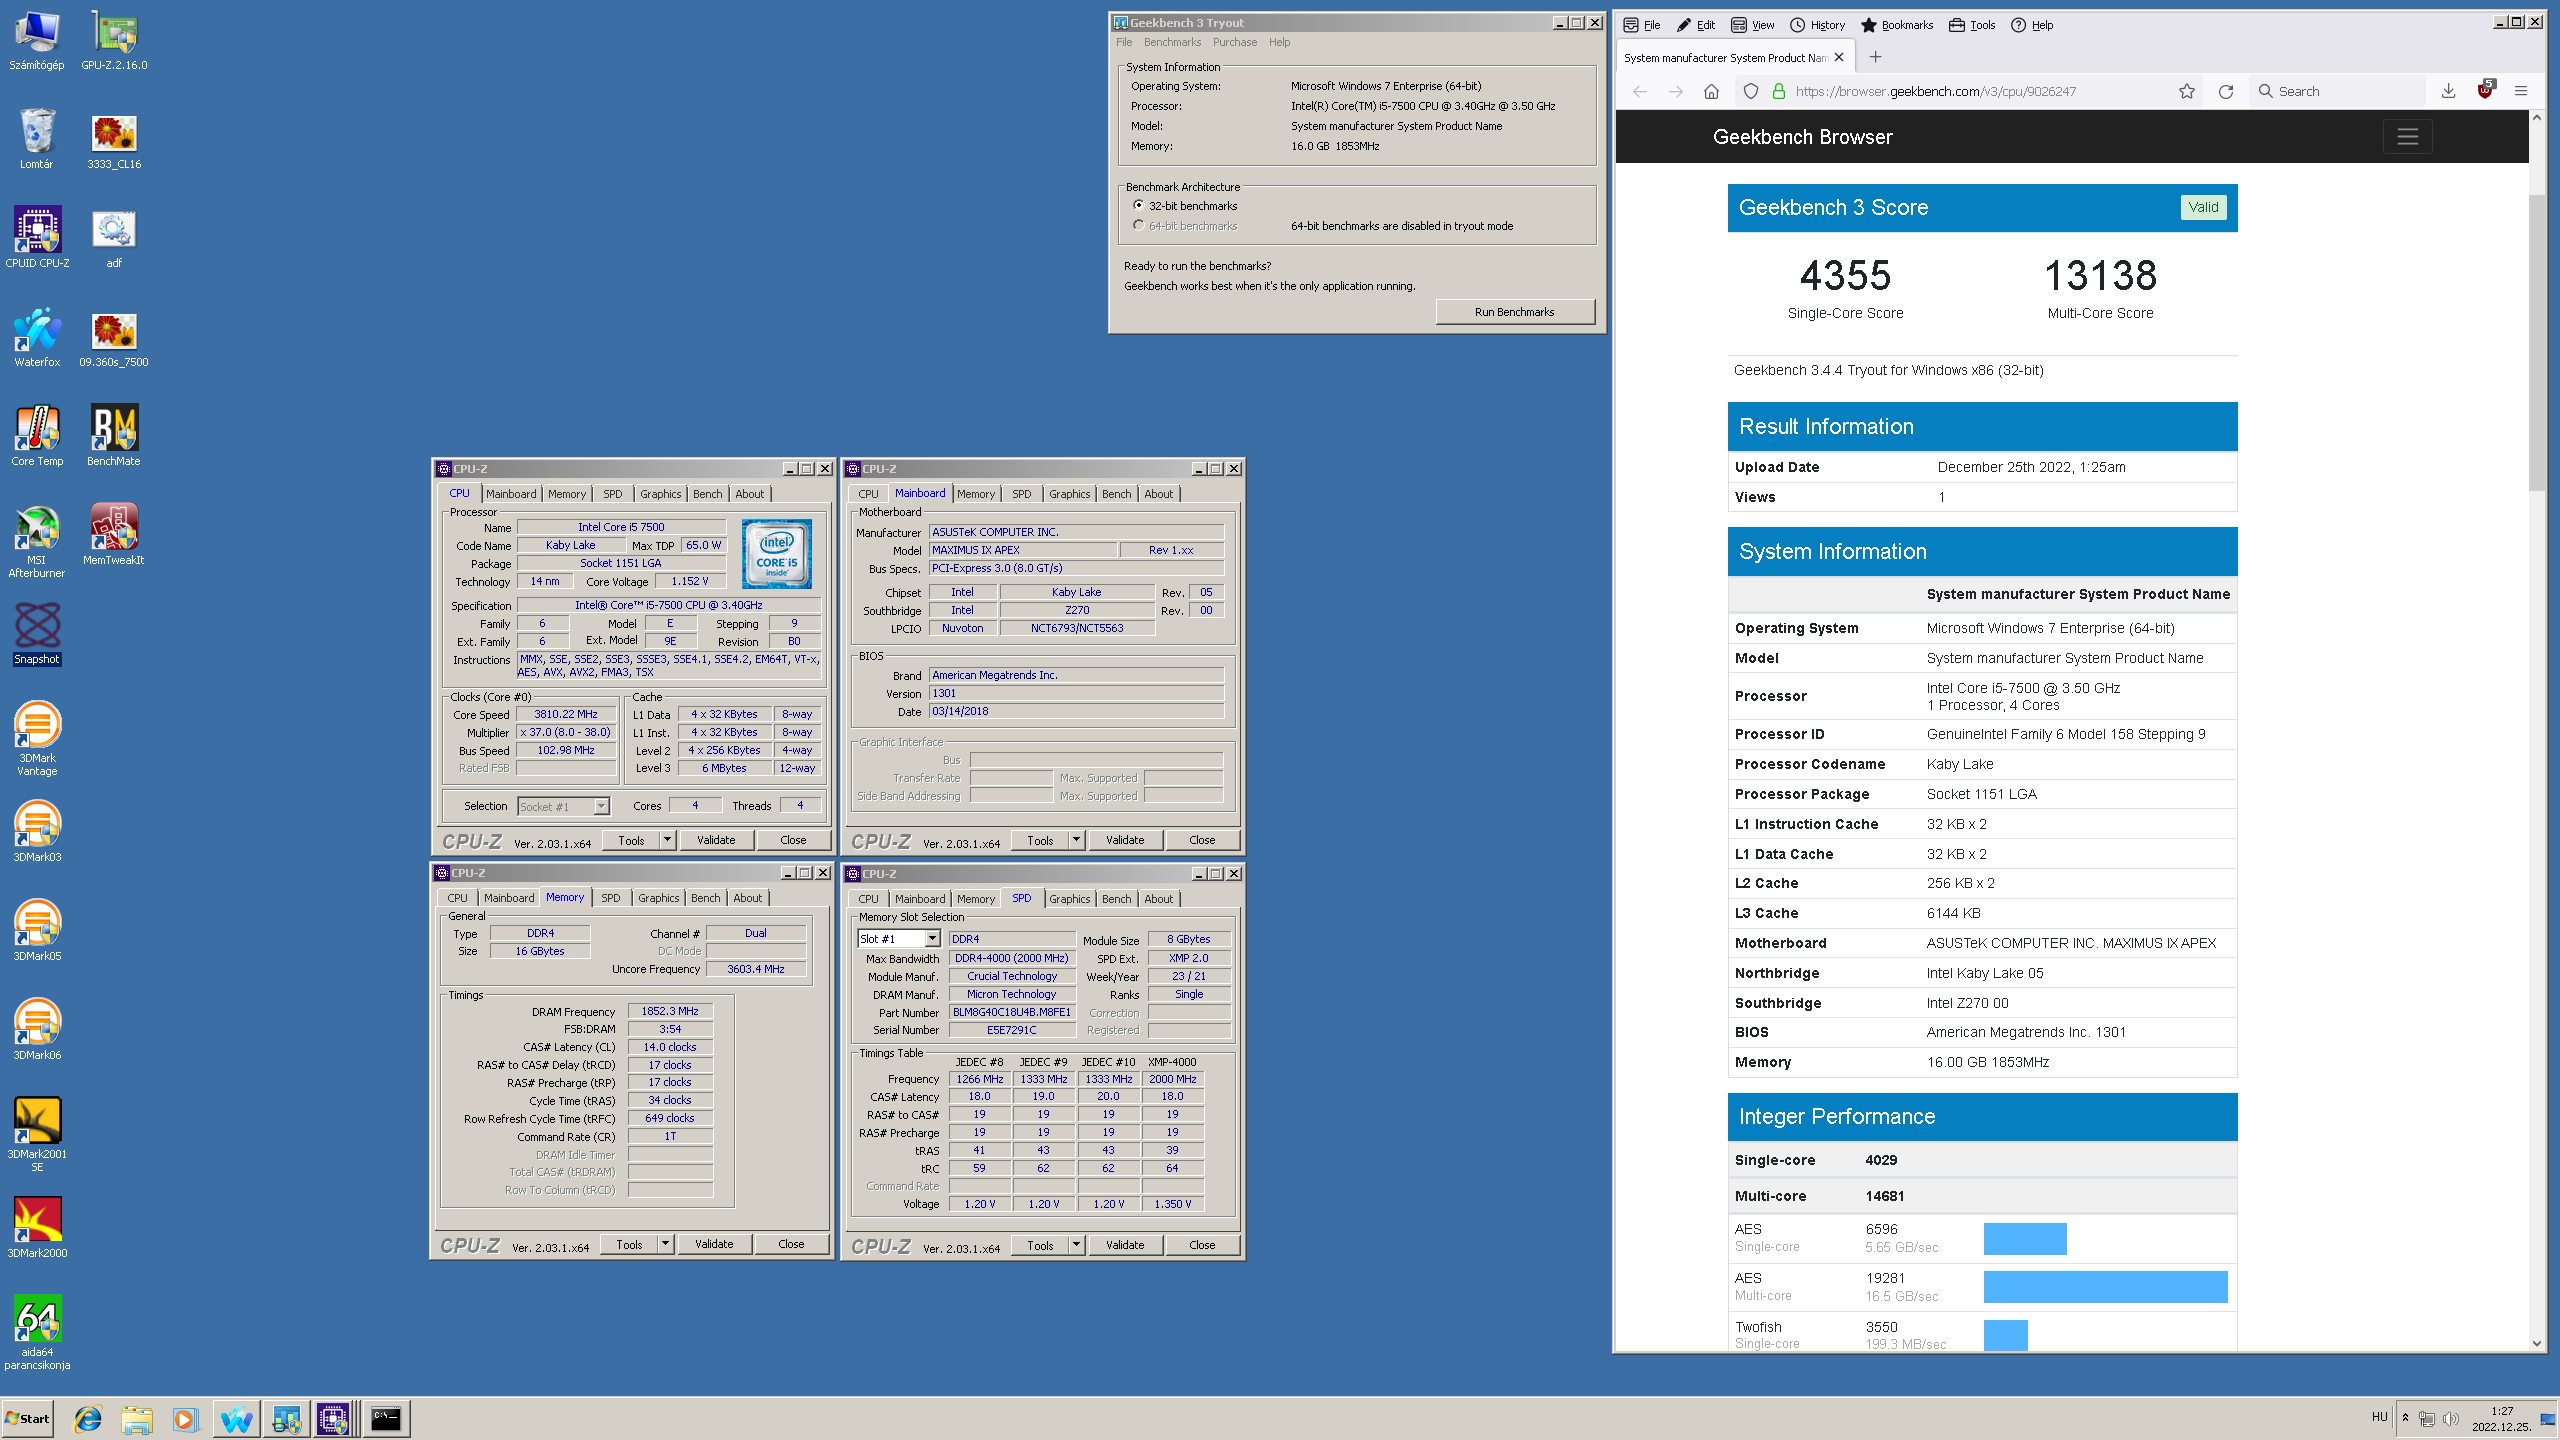The width and height of the screenshot is (2560, 1440).
Task: Click Validate in the CPU-Z SPD window
Action: coord(1125,1245)
